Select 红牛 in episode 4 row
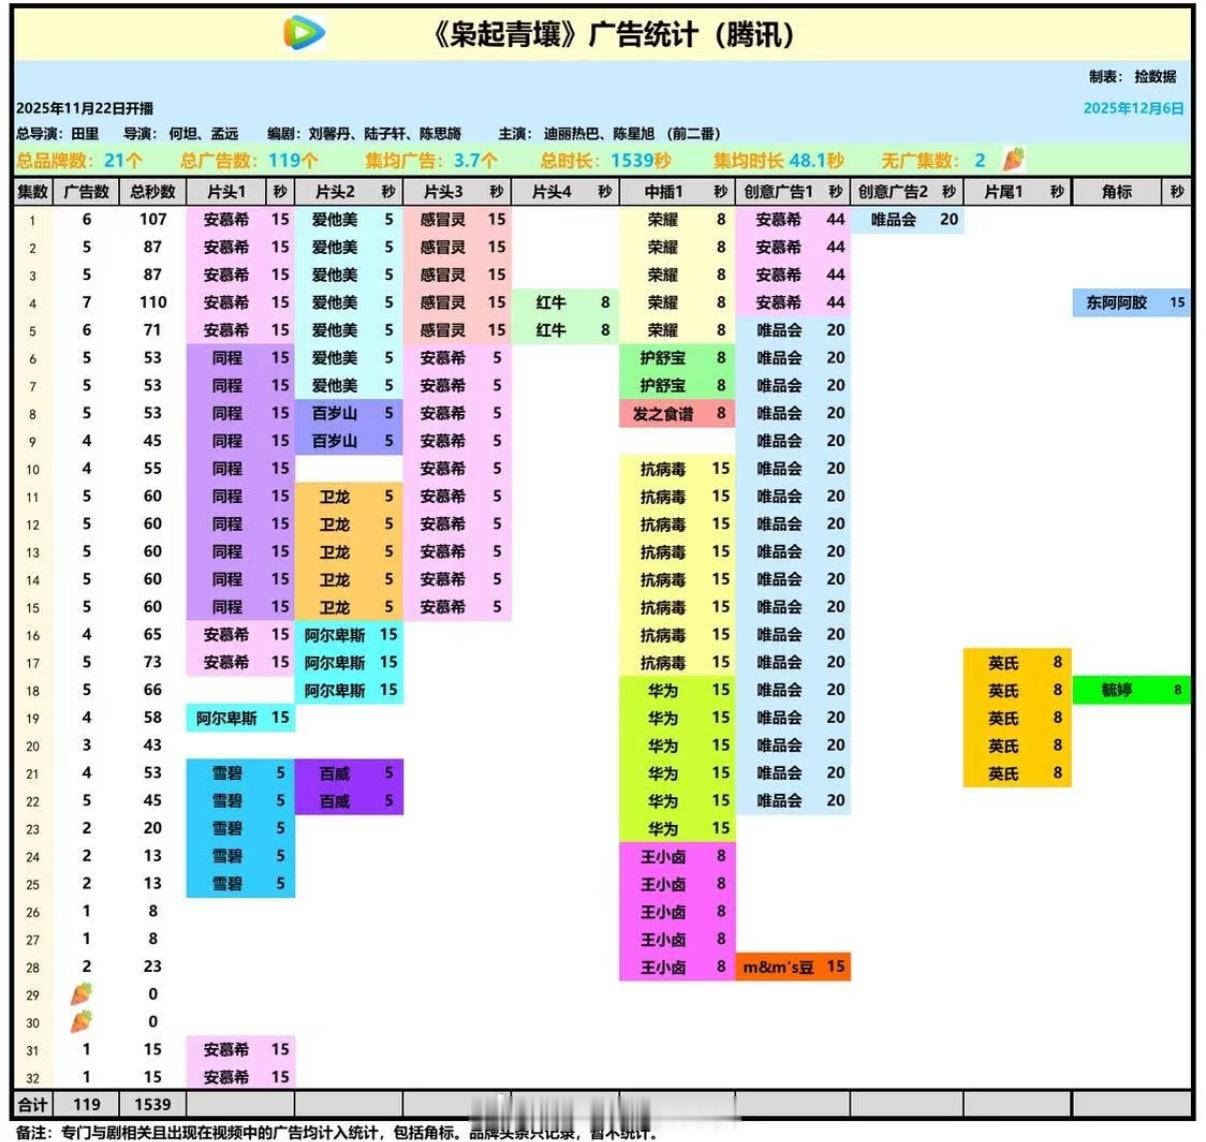The width and height of the screenshot is (1206, 1142). coord(565,302)
